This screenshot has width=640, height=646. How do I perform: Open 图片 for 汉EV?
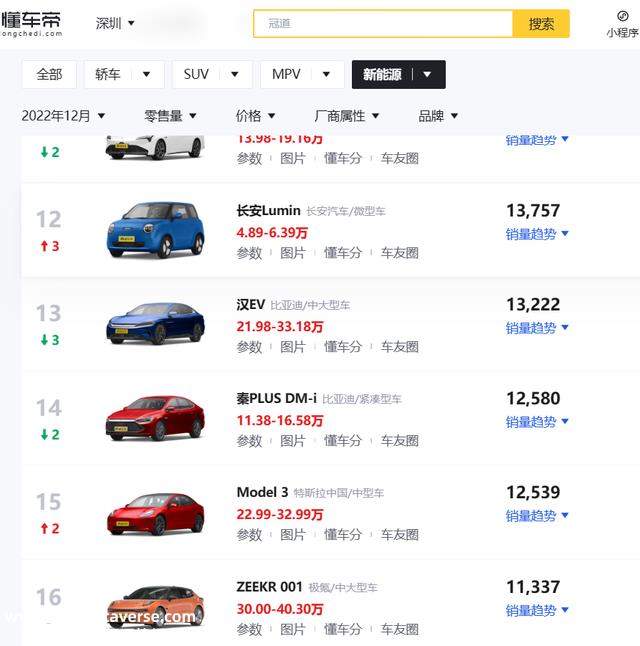click(293, 346)
